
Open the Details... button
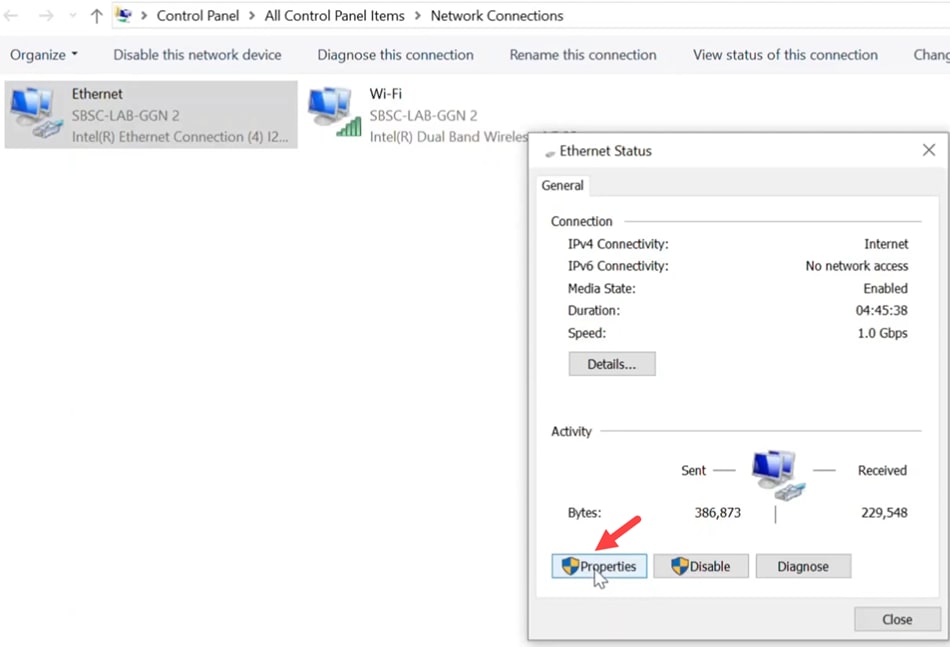click(x=612, y=364)
